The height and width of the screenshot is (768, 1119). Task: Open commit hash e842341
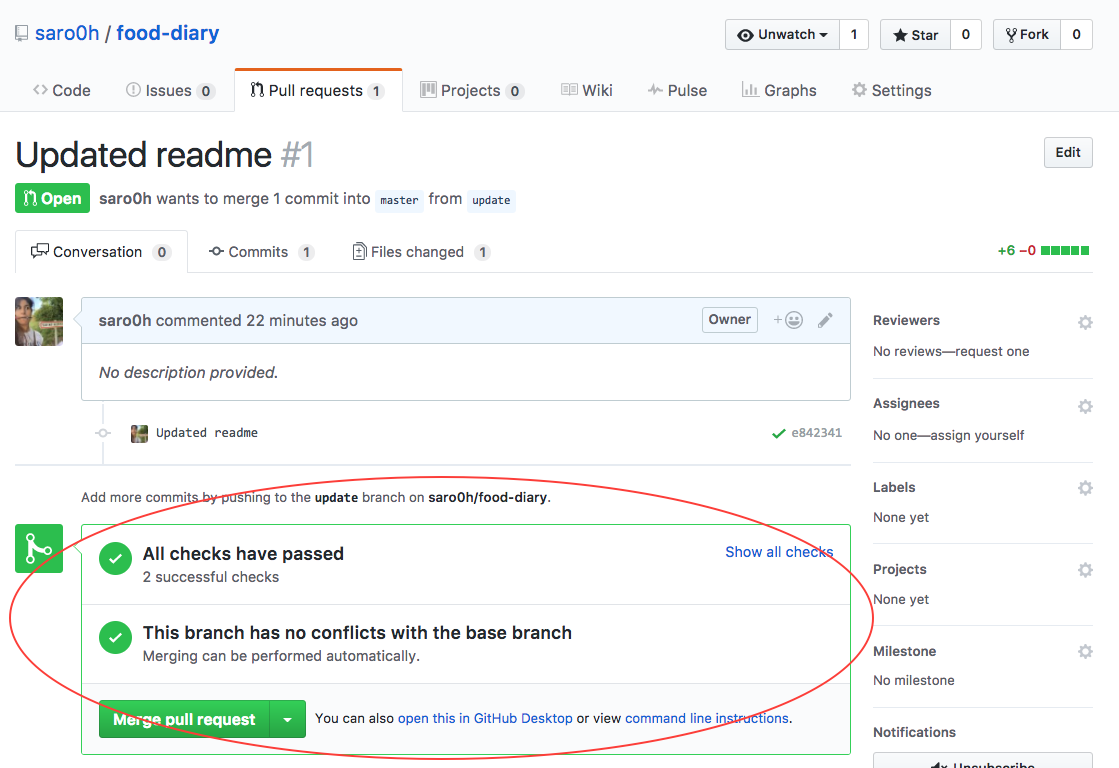pos(816,433)
